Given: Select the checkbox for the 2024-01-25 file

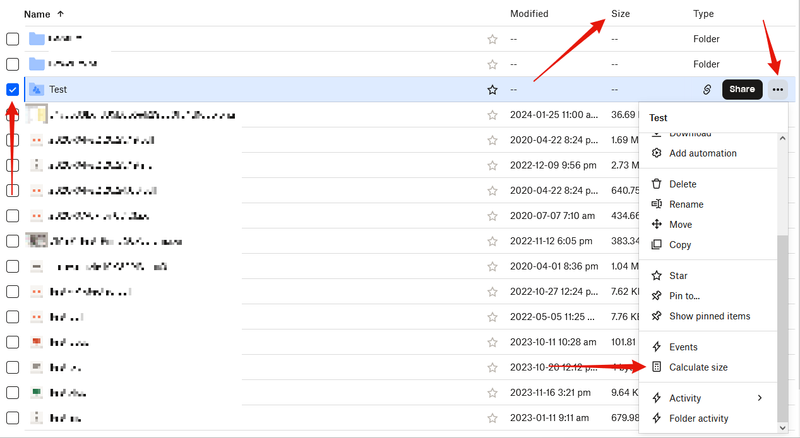Looking at the screenshot, I should pyautogui.click(x=12, y=115).
